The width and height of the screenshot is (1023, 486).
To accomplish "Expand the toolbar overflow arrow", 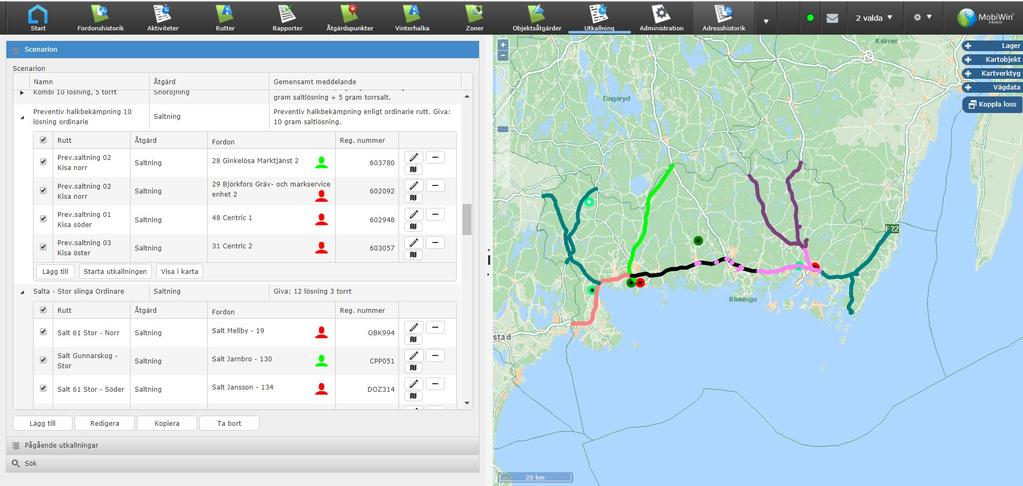I will point(766,21).
